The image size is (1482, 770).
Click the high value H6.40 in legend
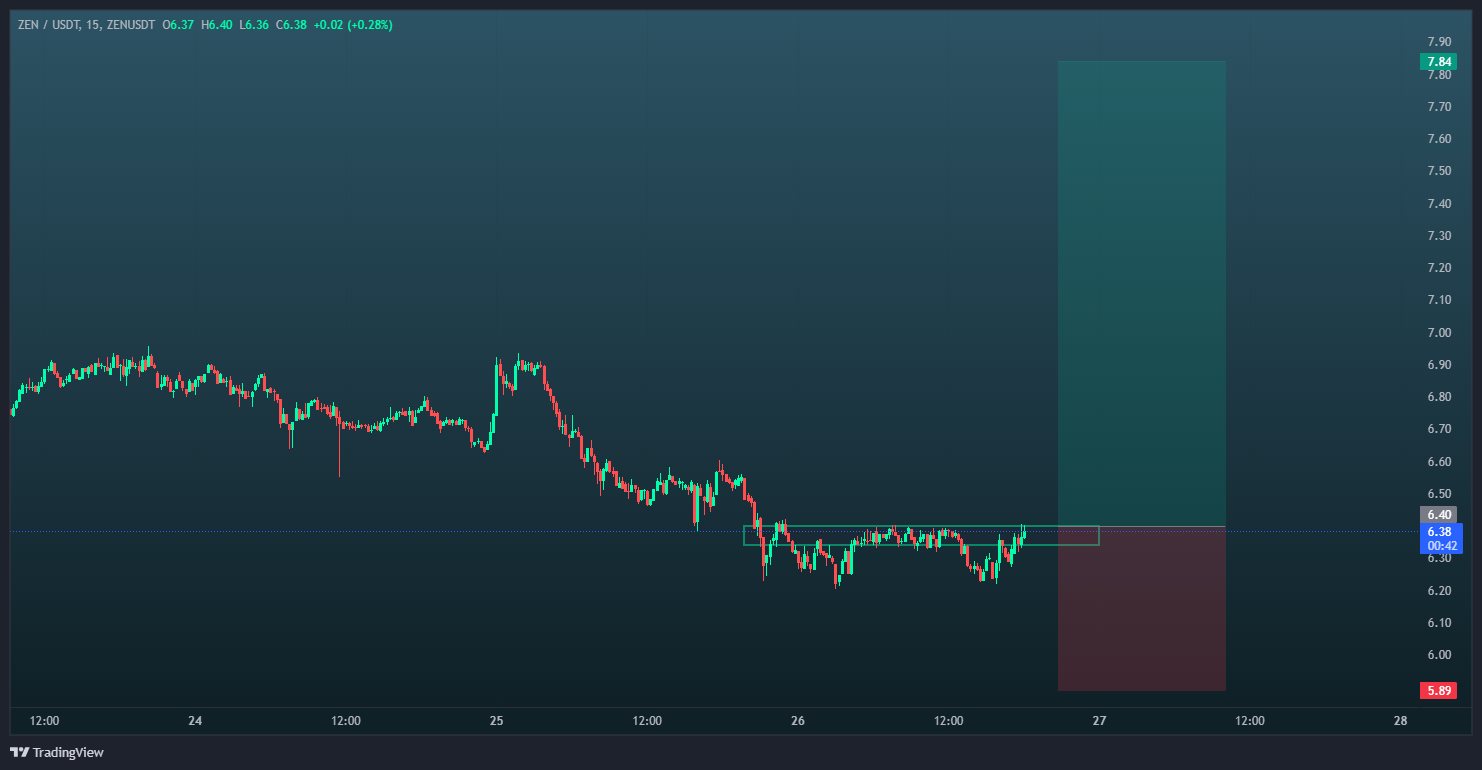click(217, 24)
